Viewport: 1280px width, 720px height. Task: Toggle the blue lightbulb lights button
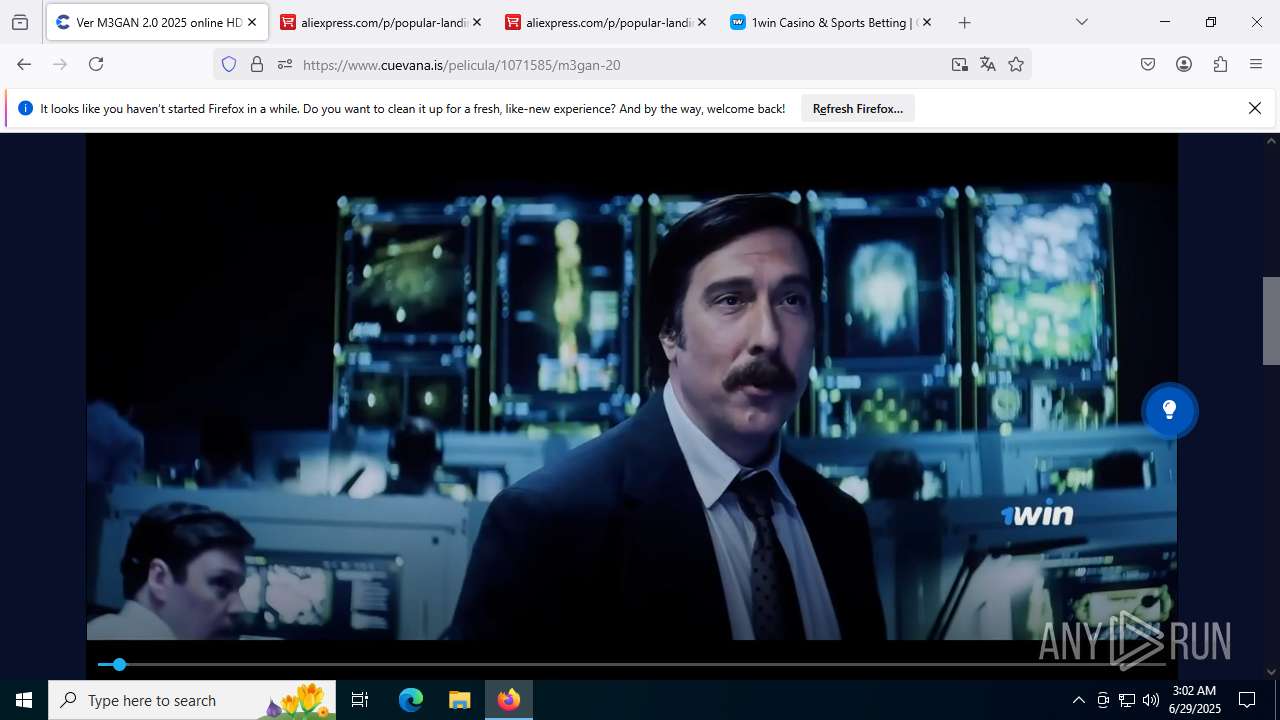[1169, 410]
